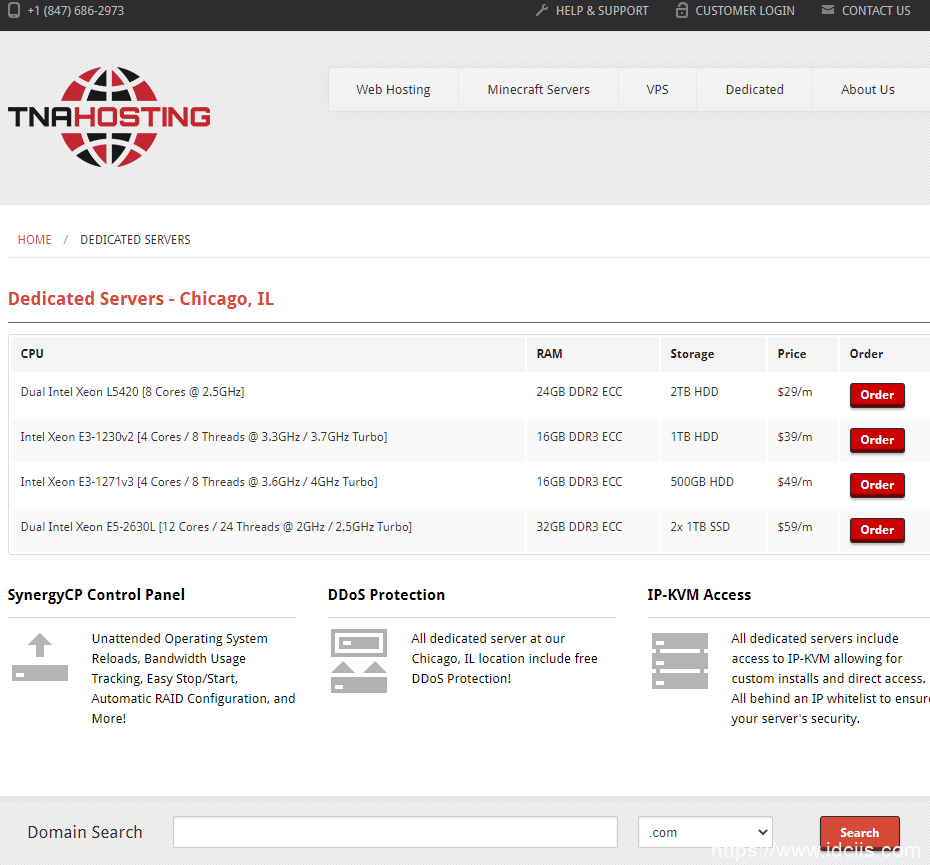Order the Dual Xeon L5420 server

[x=877, y=395]
